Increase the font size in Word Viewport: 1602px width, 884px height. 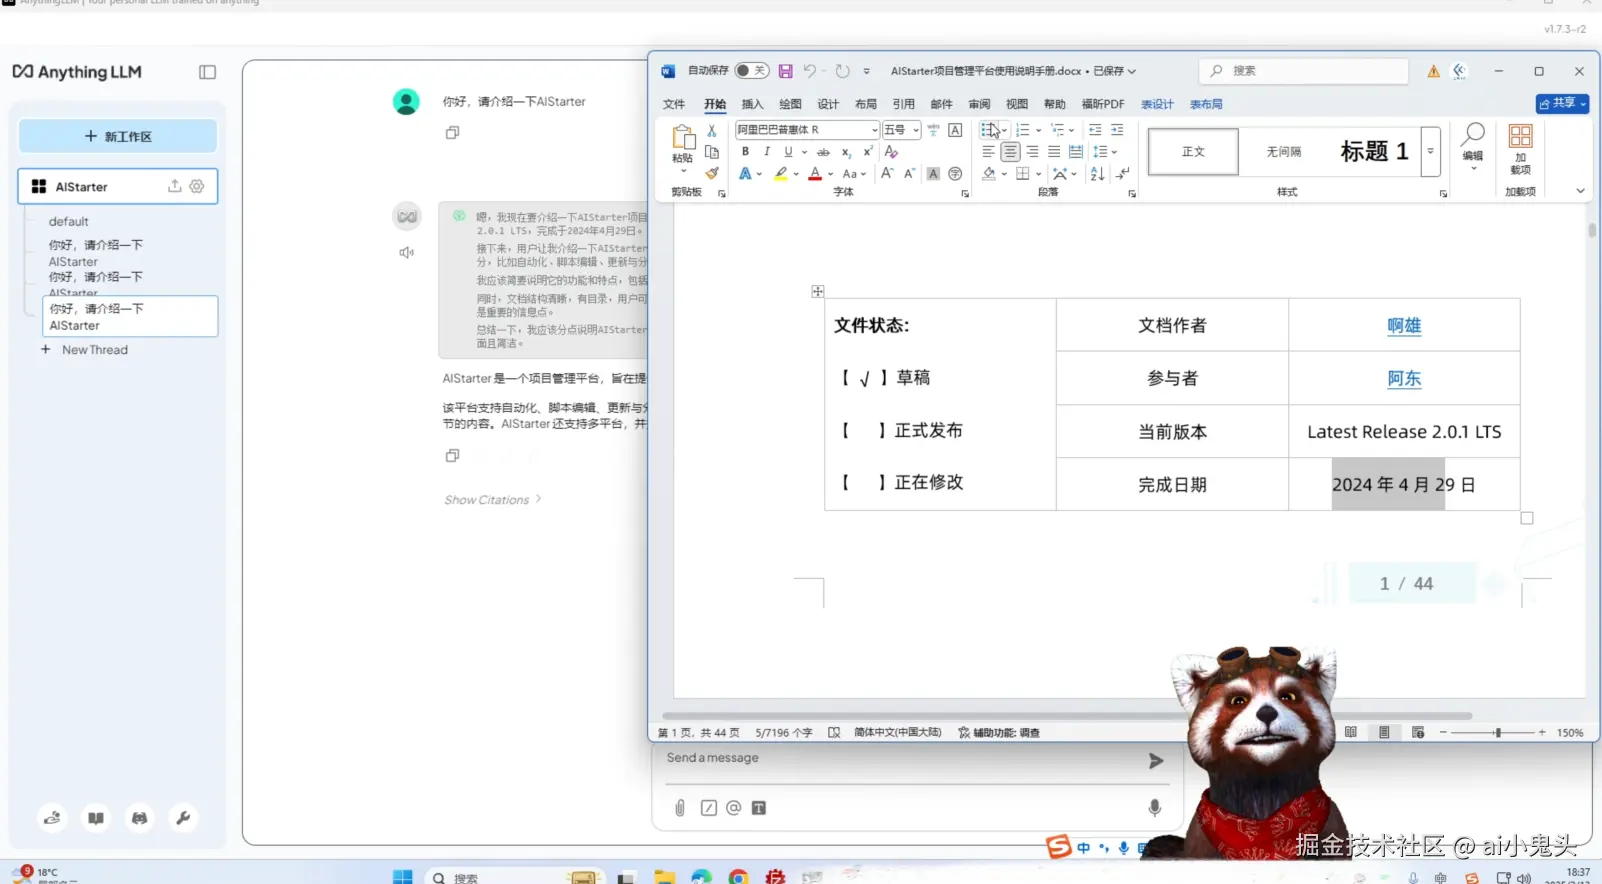coord(887,174)
